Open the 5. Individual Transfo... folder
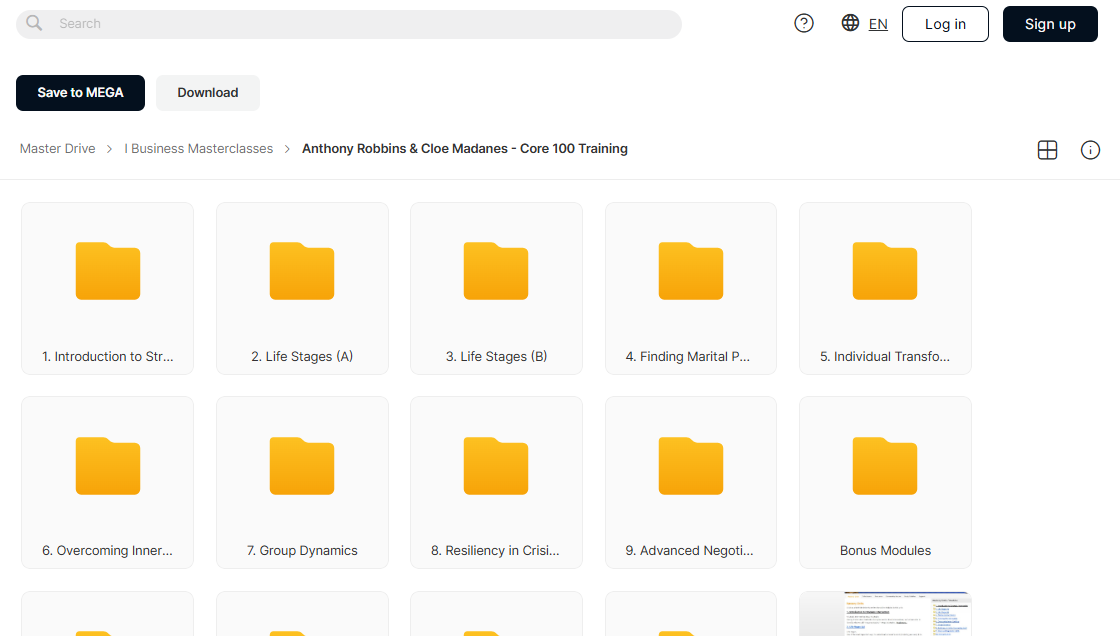The height and width of the screenshot is (636, 1120). [885, 289]
